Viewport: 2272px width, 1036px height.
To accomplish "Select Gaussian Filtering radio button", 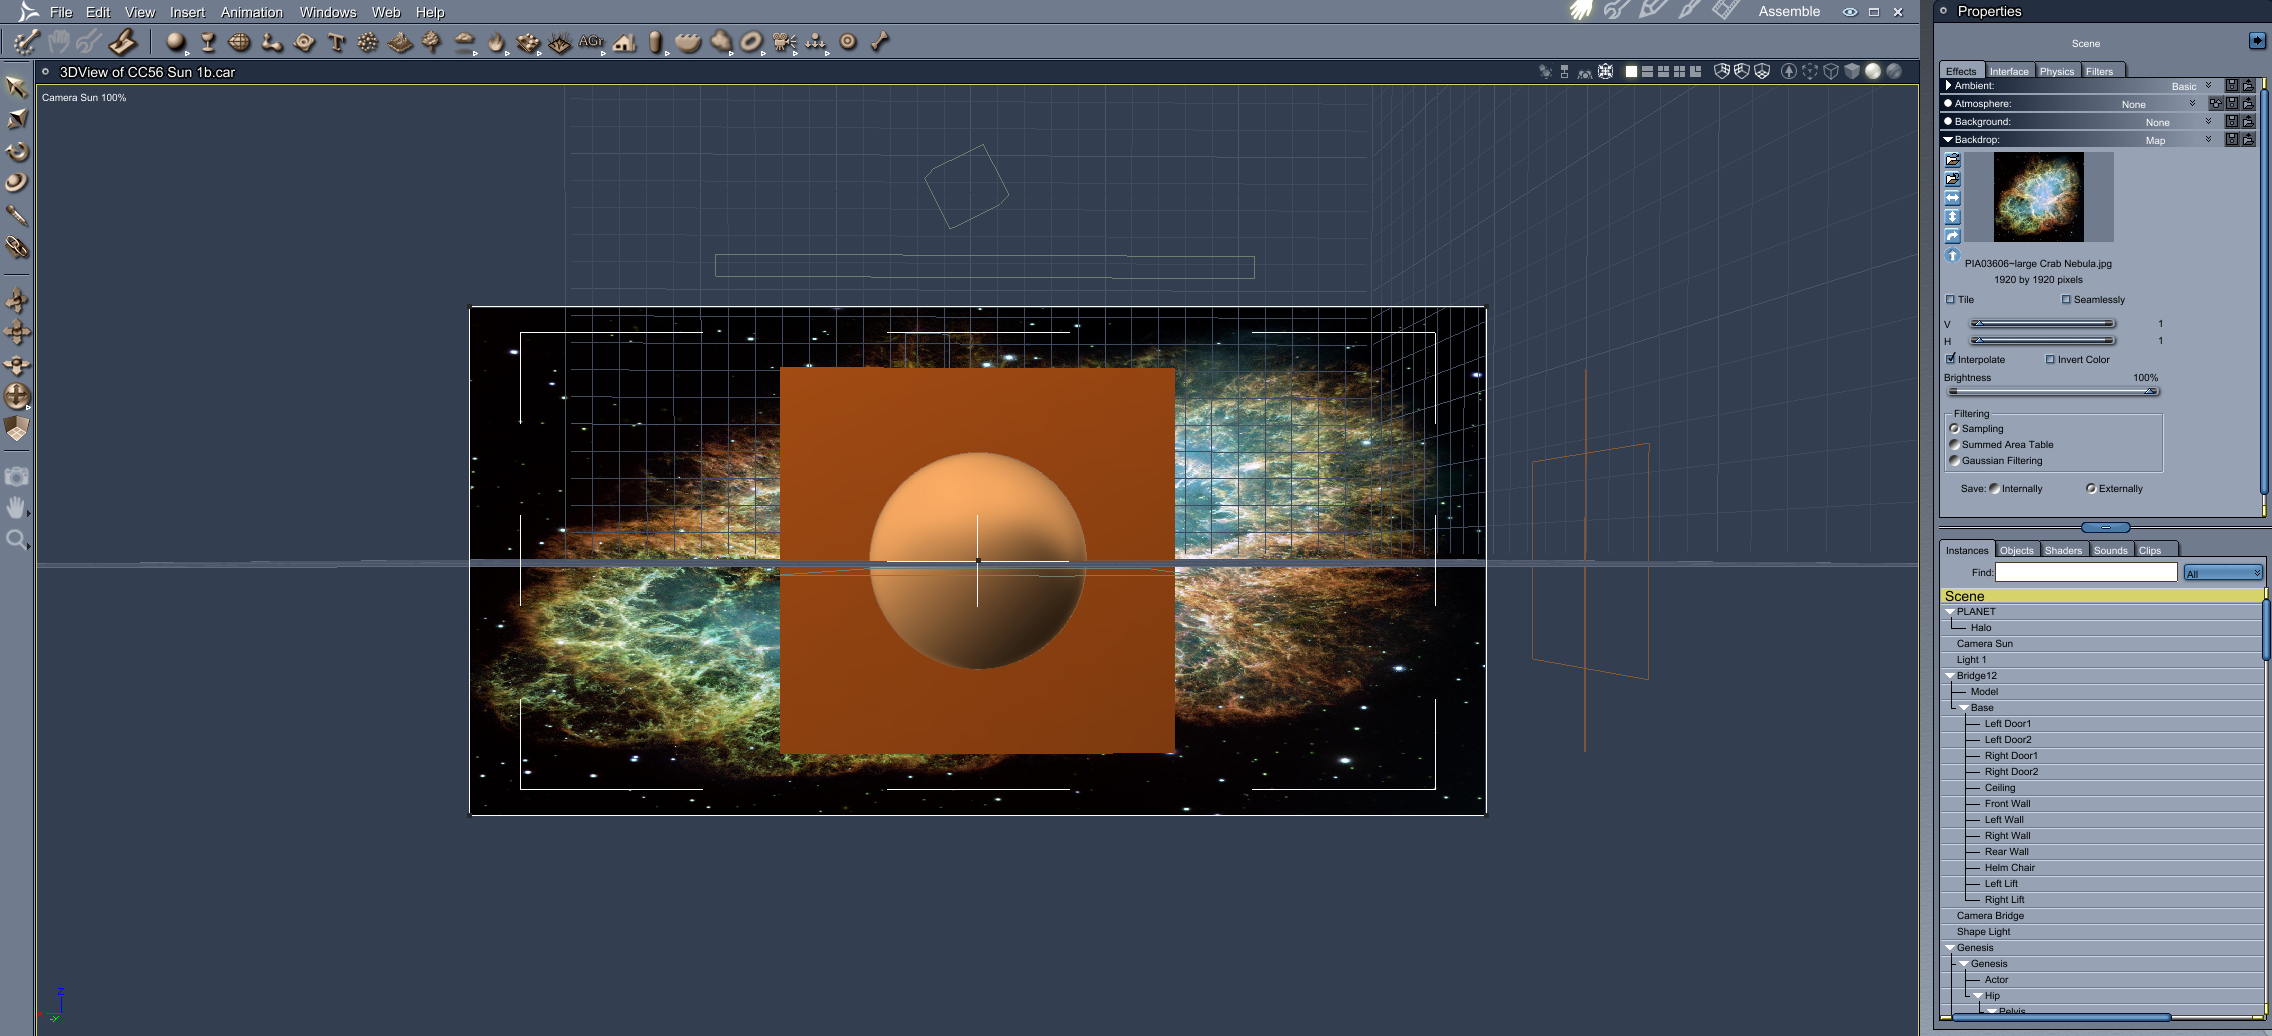I will [1954, 461].
